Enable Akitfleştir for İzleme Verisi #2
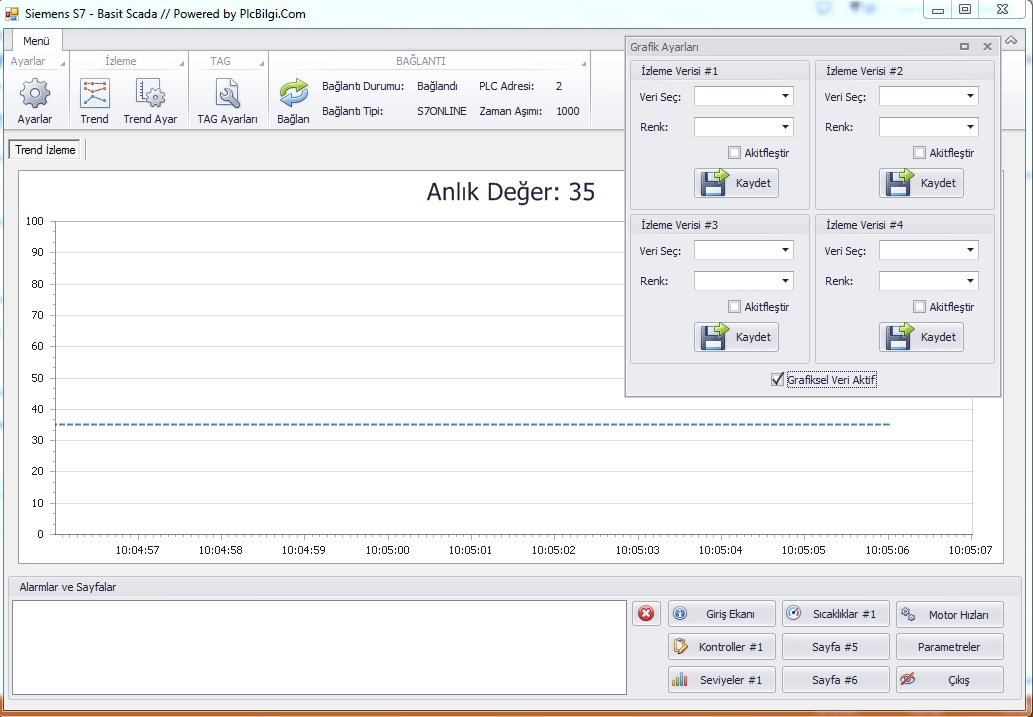 pyautogui.click(x=919, y=153)
